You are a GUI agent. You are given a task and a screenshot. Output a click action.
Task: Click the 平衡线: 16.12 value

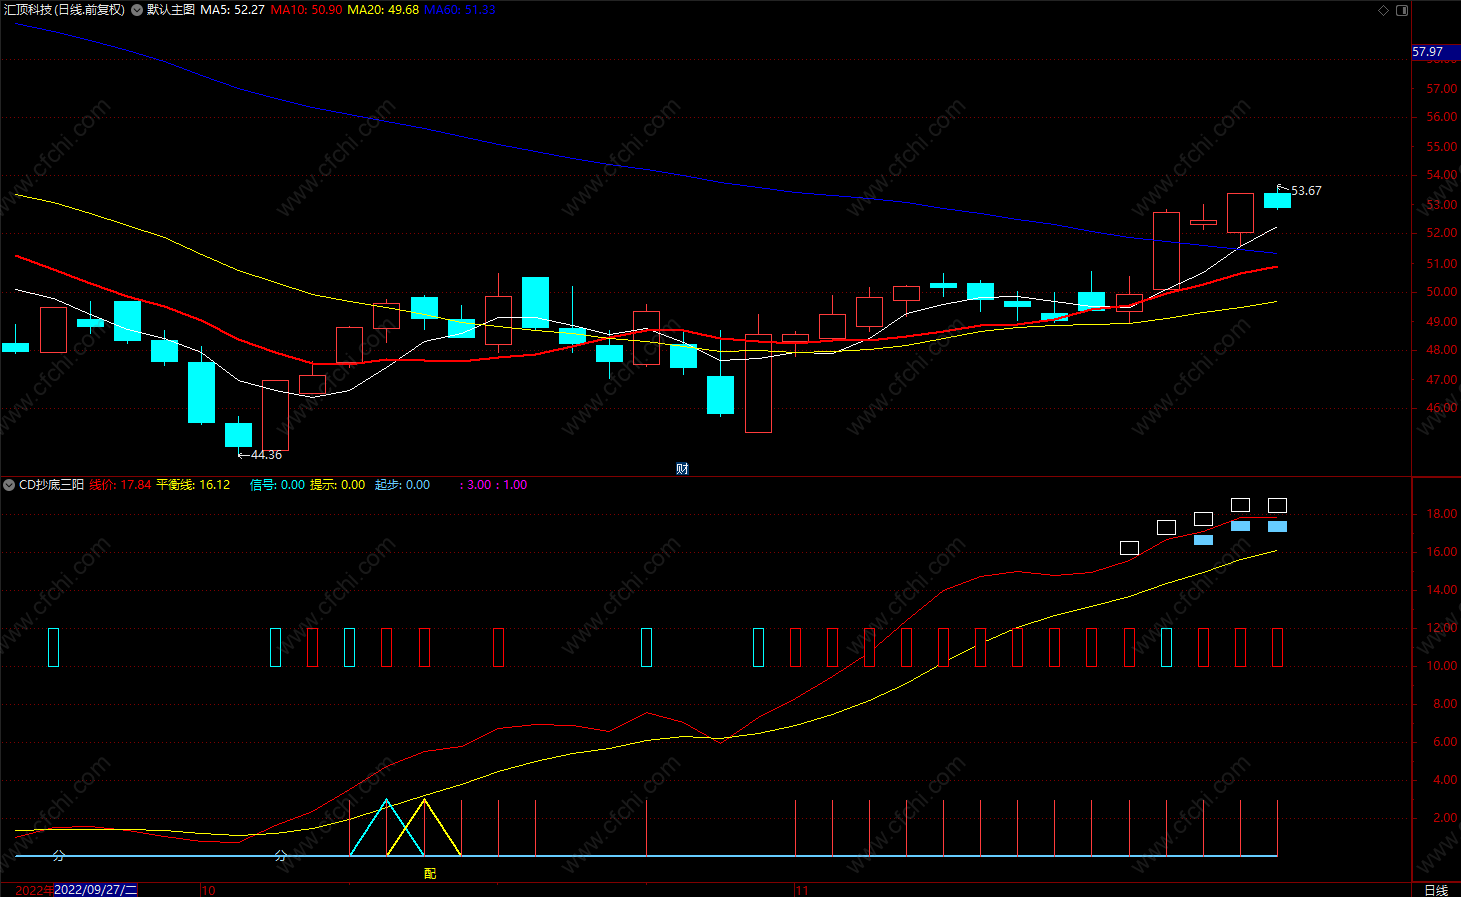[x=193, y=485]
